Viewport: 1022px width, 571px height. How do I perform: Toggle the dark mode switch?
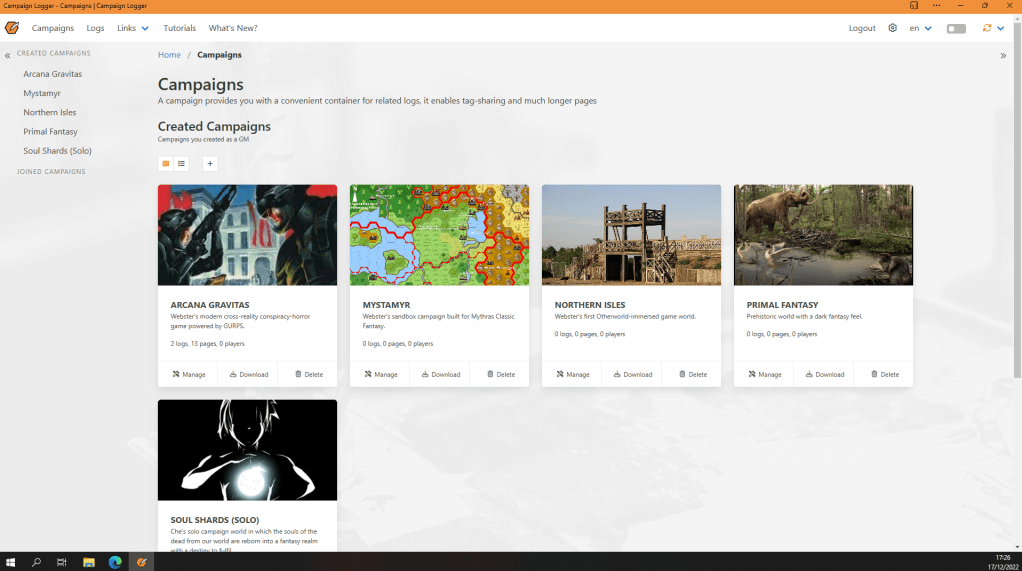(956, 28)
